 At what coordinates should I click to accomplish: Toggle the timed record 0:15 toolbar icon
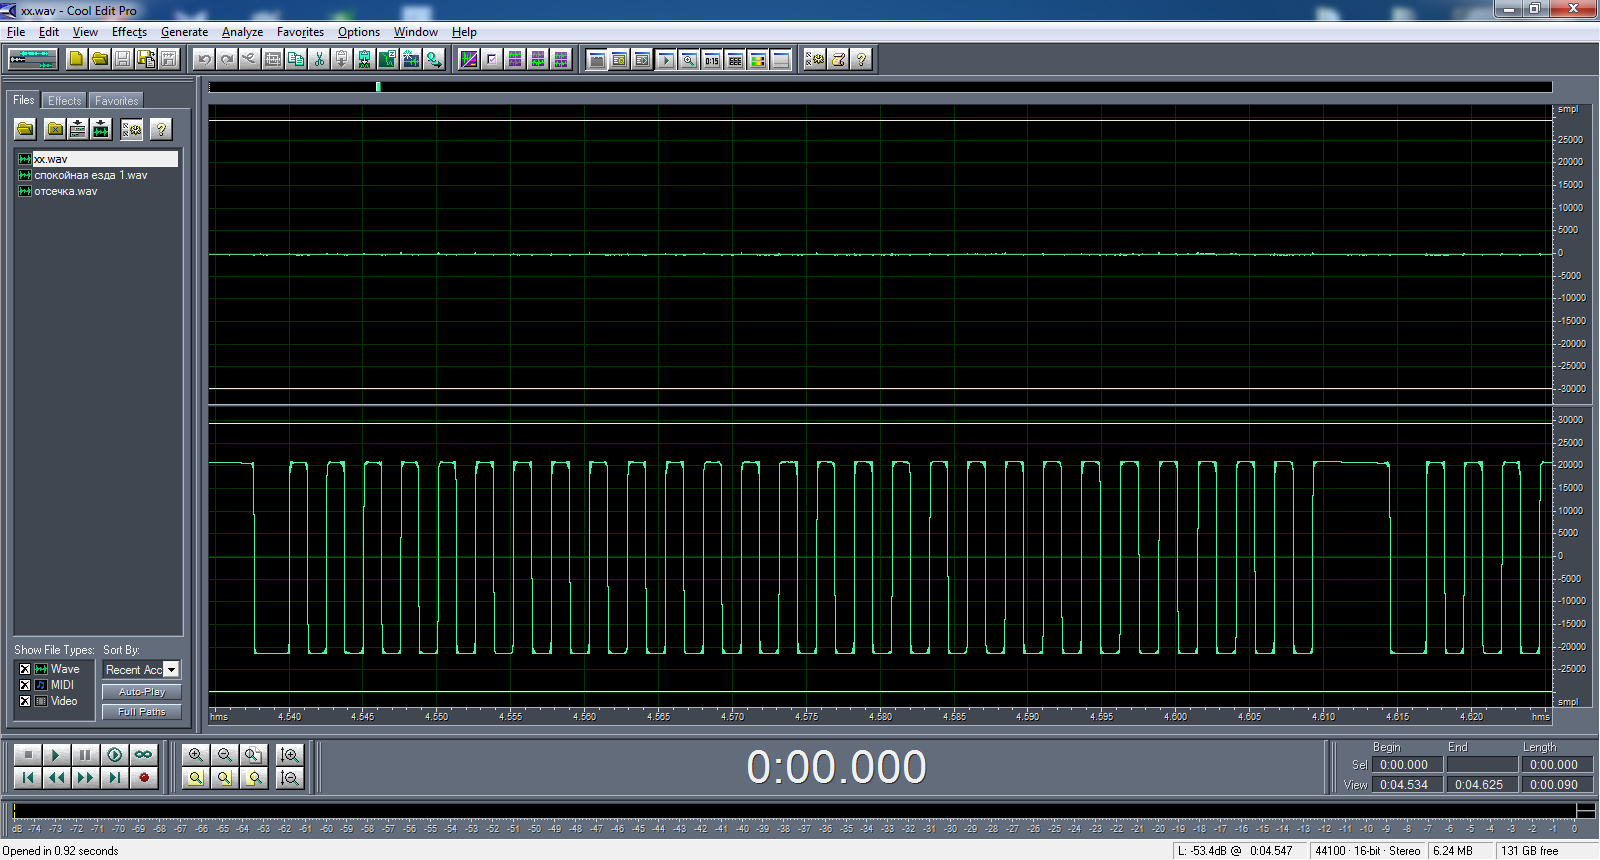point(712,60)
